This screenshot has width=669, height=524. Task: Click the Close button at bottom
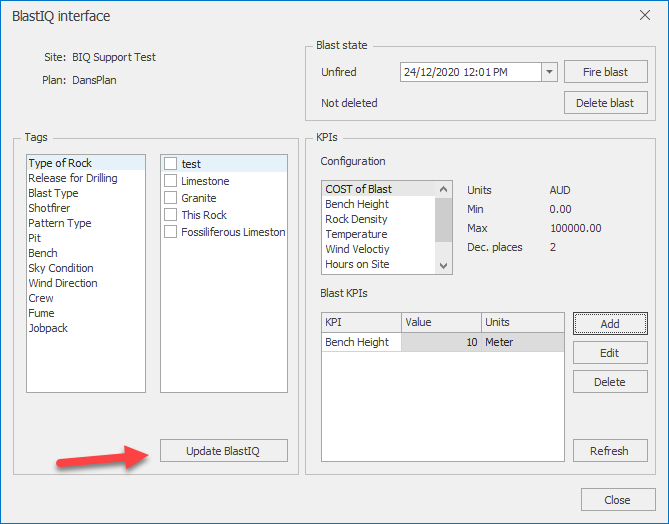[x=618, y=500]
